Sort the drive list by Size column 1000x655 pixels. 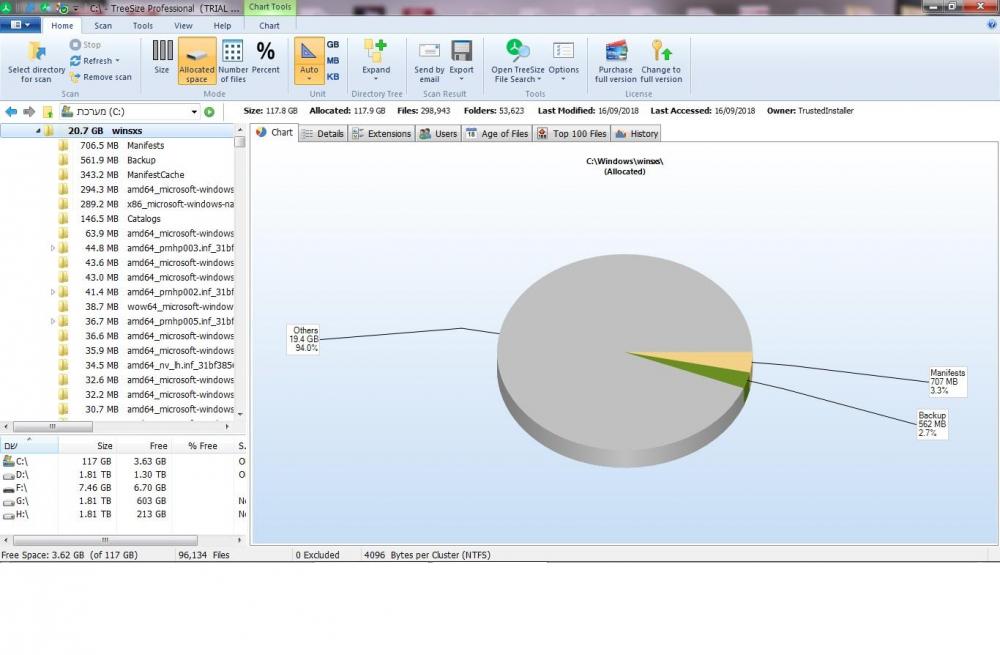coord(87,446)
